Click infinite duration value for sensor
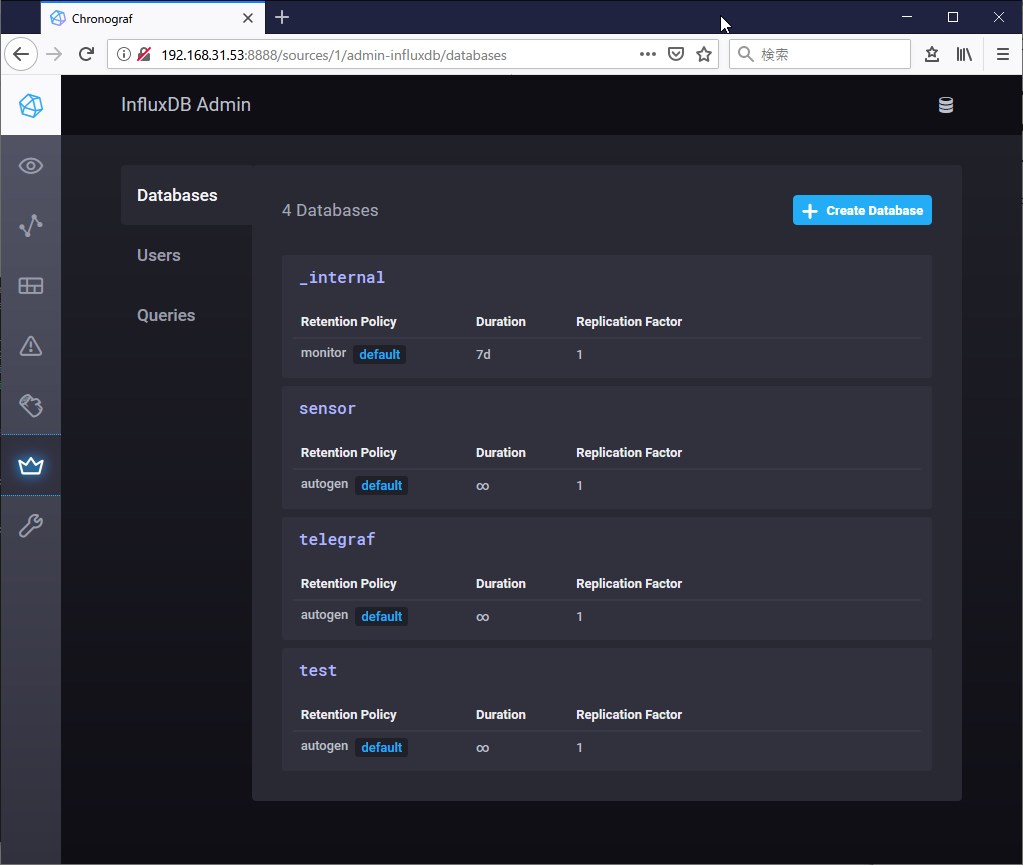This screenshot has height=865, width=1023. 482,486
